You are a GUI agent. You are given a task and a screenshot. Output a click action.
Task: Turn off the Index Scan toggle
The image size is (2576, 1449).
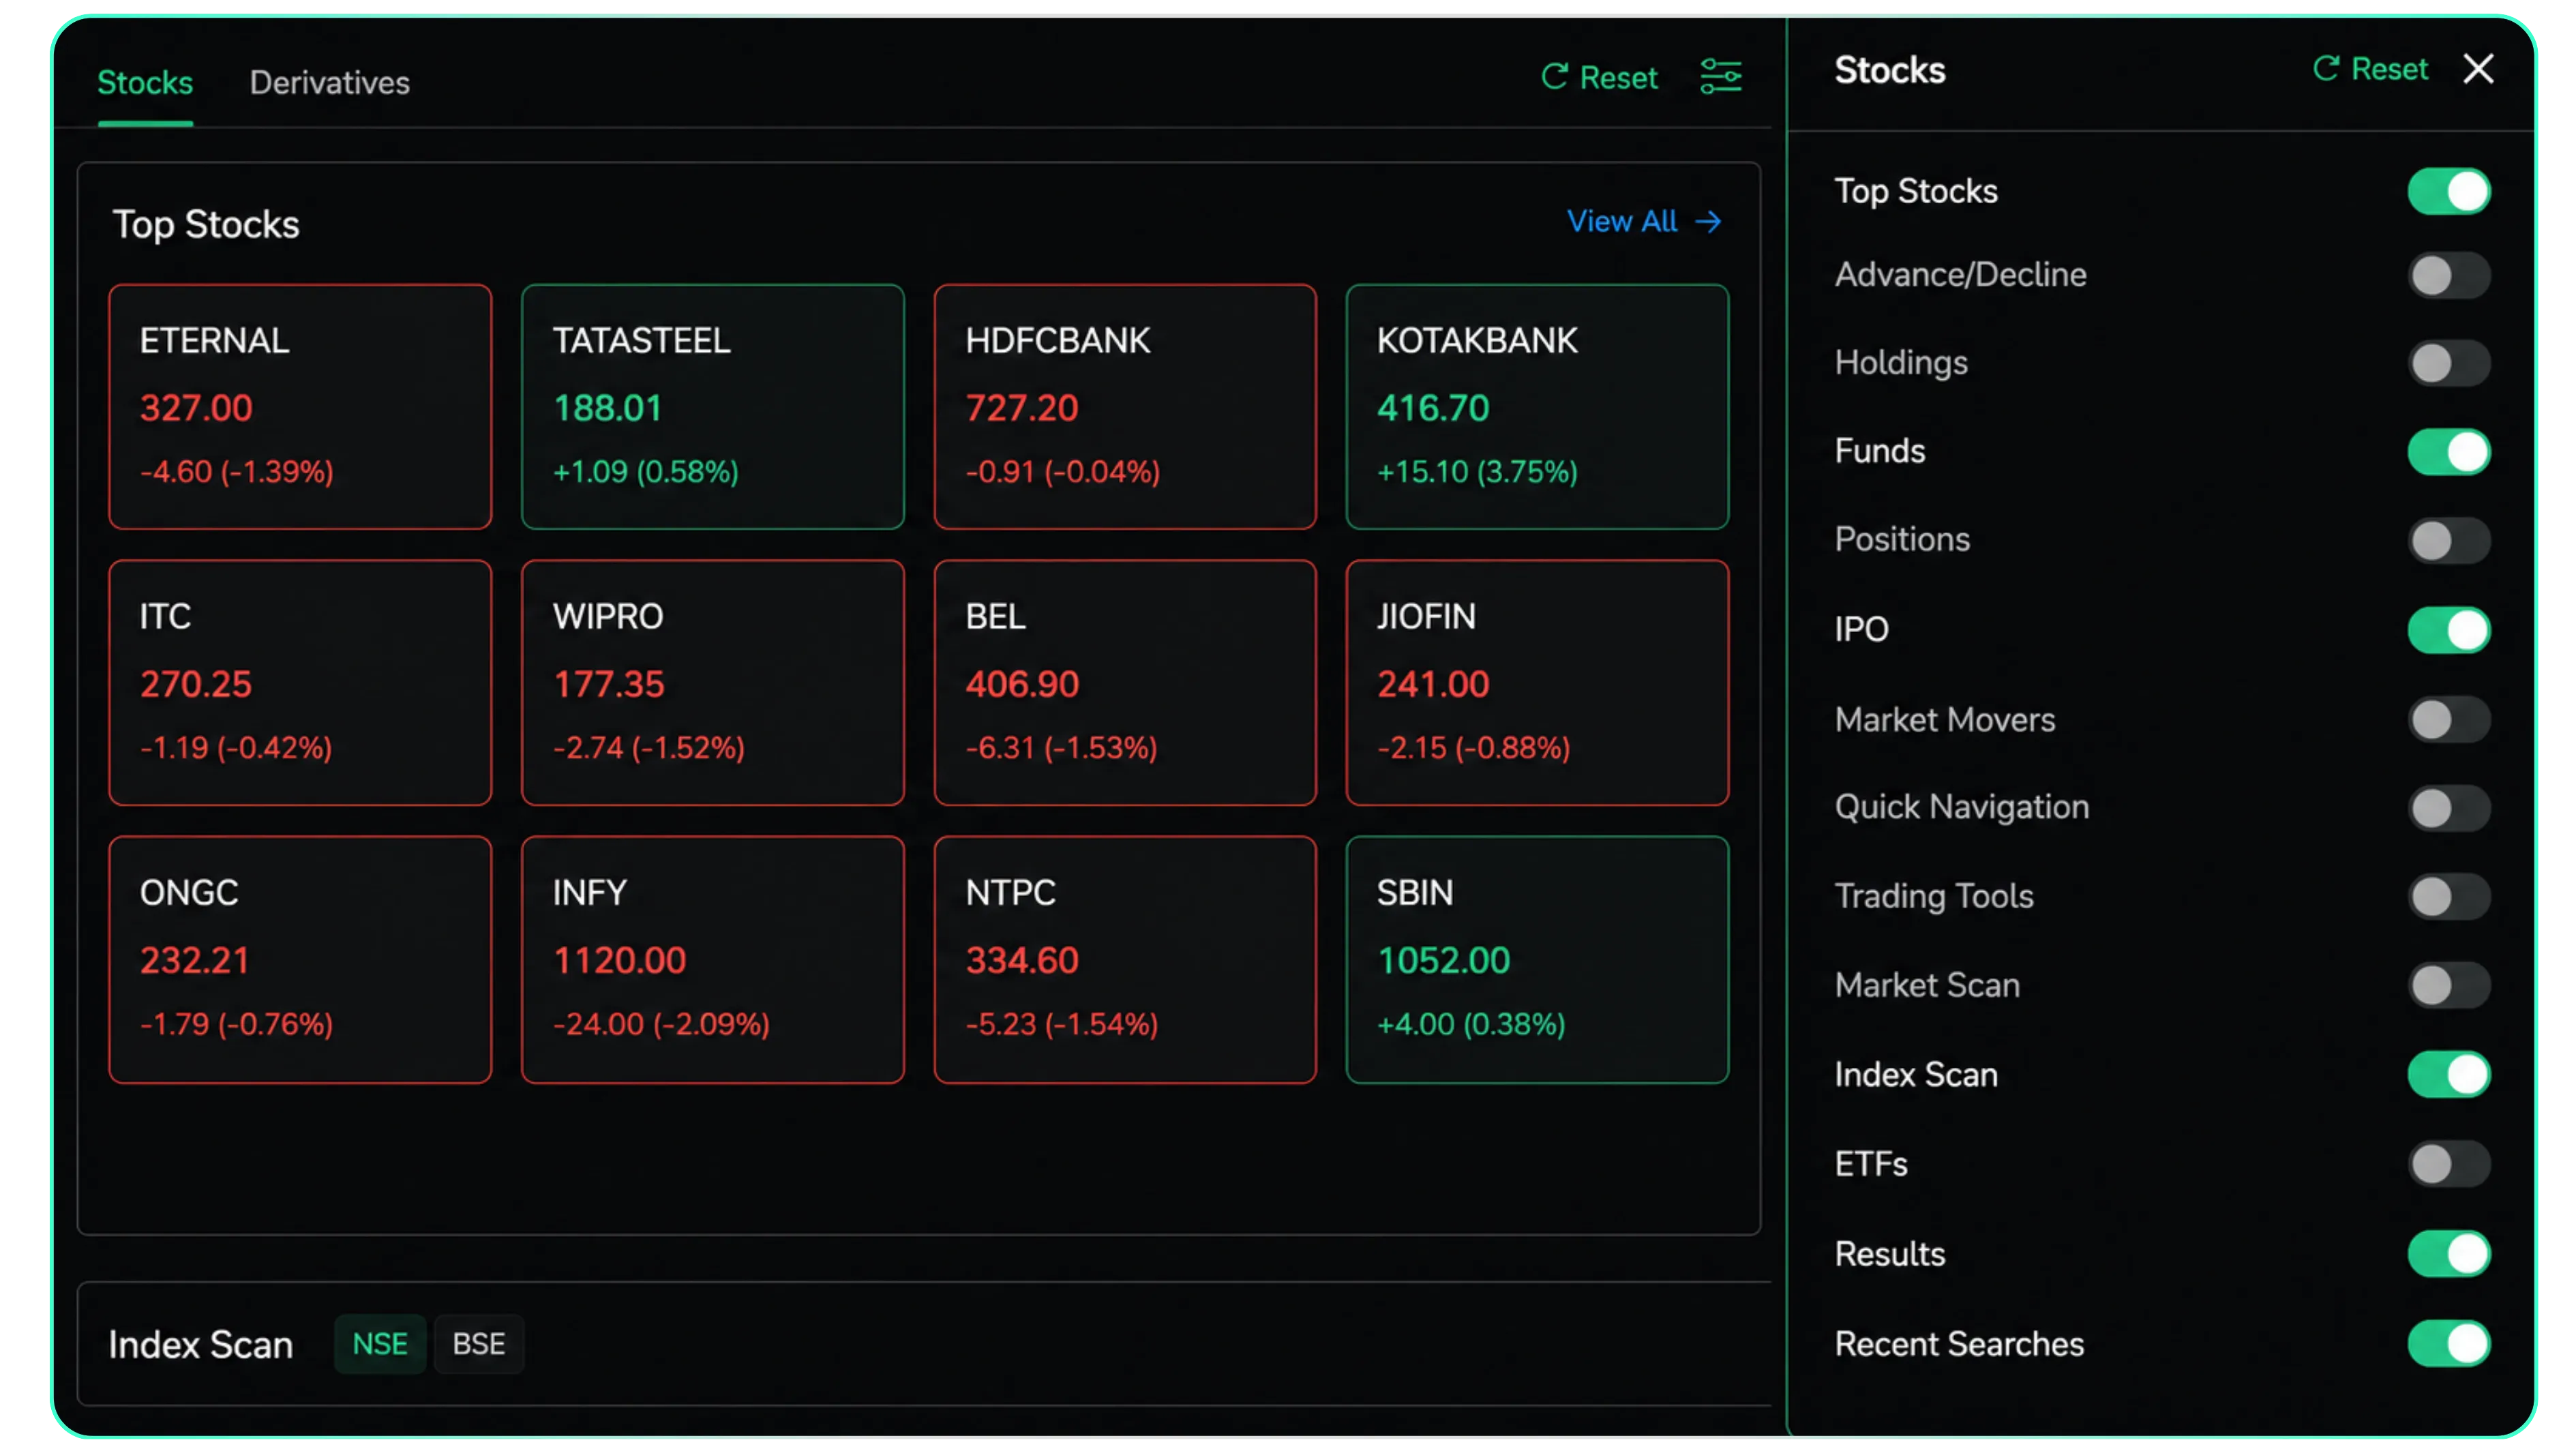pyautogui.click(x=2448, y=1075)
